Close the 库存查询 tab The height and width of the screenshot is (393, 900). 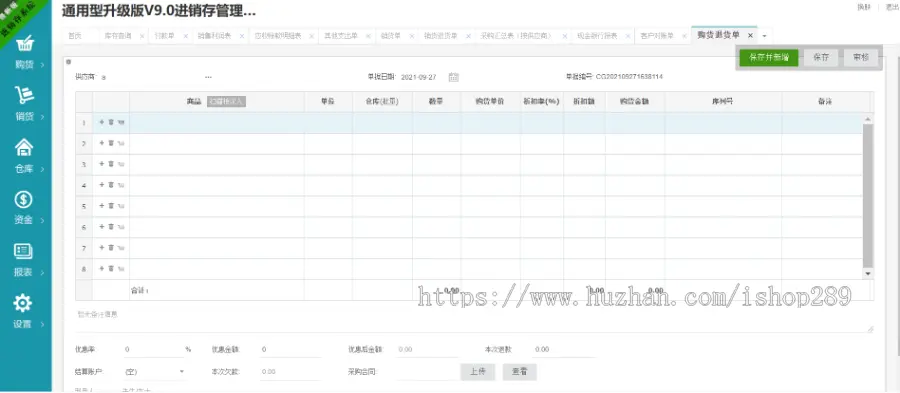pyautogui.click(x=142, y=36)
